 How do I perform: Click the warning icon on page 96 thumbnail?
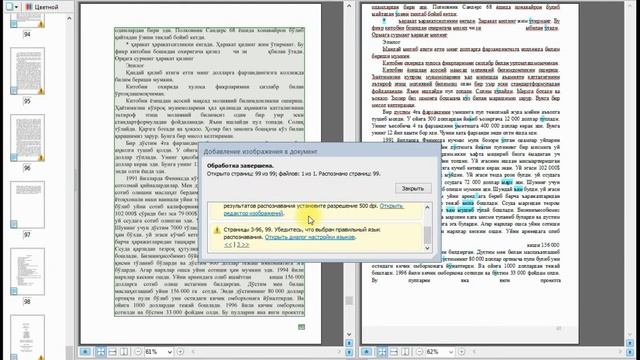tap(41, 158)
